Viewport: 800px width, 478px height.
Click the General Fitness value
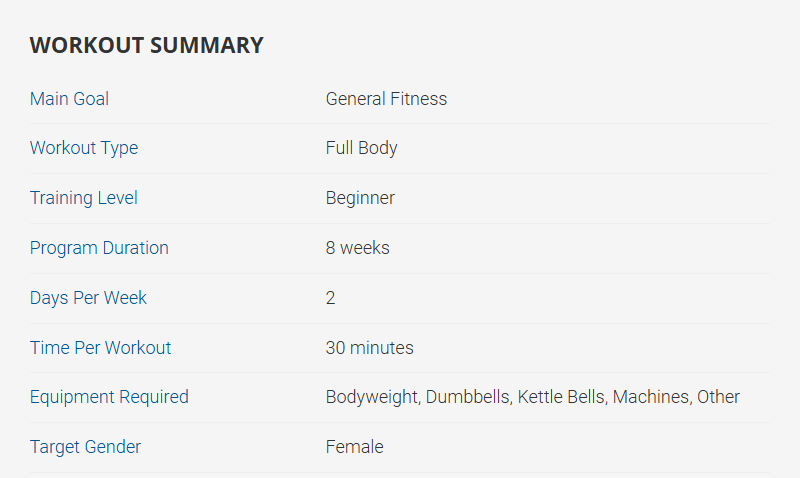[x=386, y=99]
